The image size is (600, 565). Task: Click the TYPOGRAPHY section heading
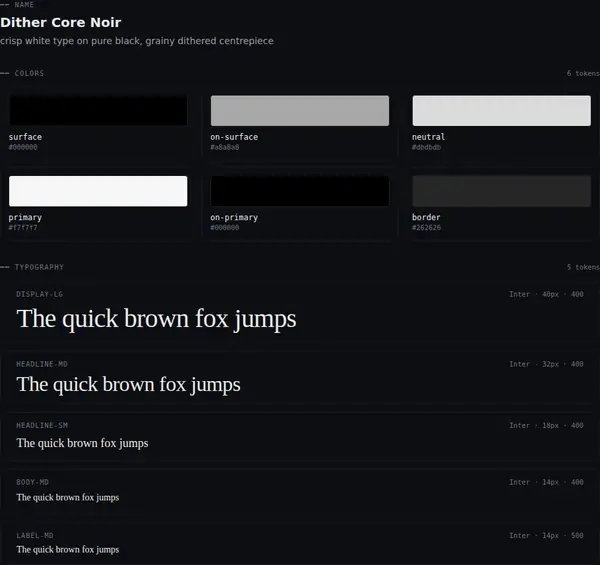(x=39, y=267)
